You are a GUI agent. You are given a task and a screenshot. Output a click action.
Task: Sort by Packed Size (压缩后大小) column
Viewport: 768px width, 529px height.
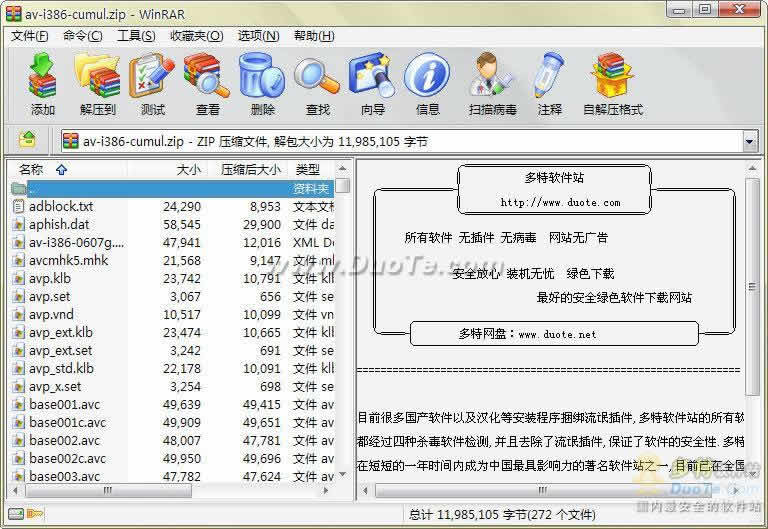(247, 169)
